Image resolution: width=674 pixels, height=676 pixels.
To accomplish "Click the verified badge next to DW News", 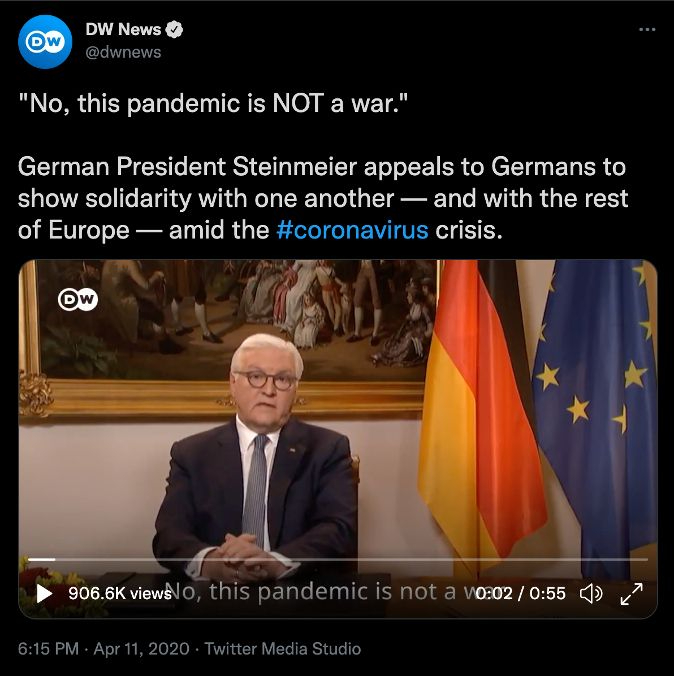I will [x=174, y=30].
